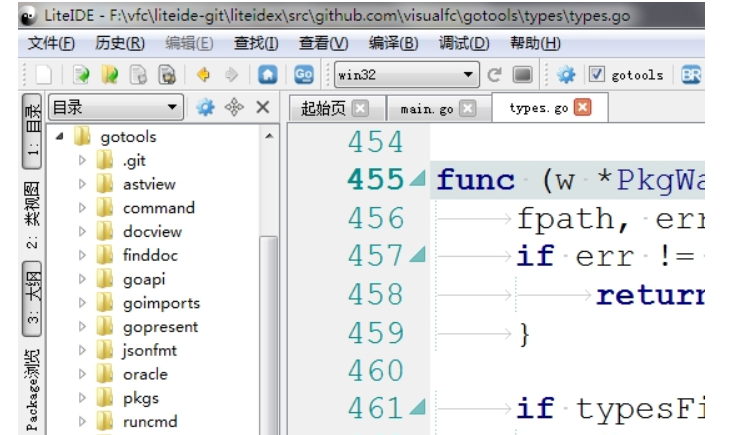740x435 pixels.
Task: Expand the astview folder
Action: pyautogui.click(x=82, y=184)
